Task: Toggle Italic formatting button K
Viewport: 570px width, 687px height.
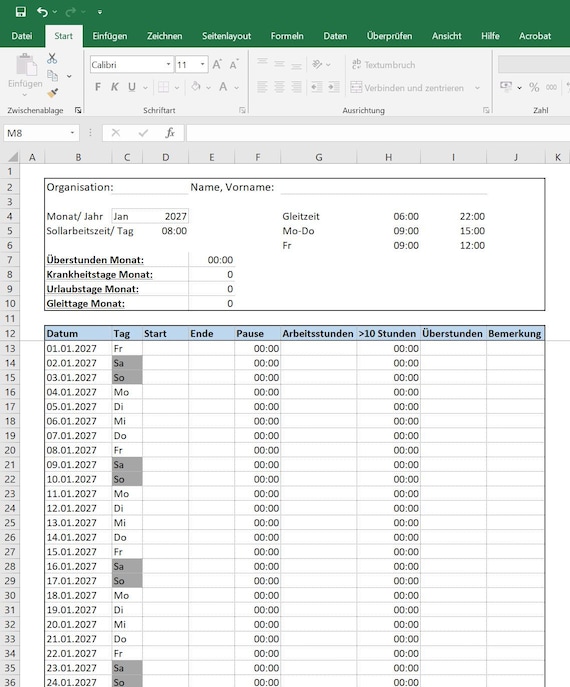Action: 115,87
